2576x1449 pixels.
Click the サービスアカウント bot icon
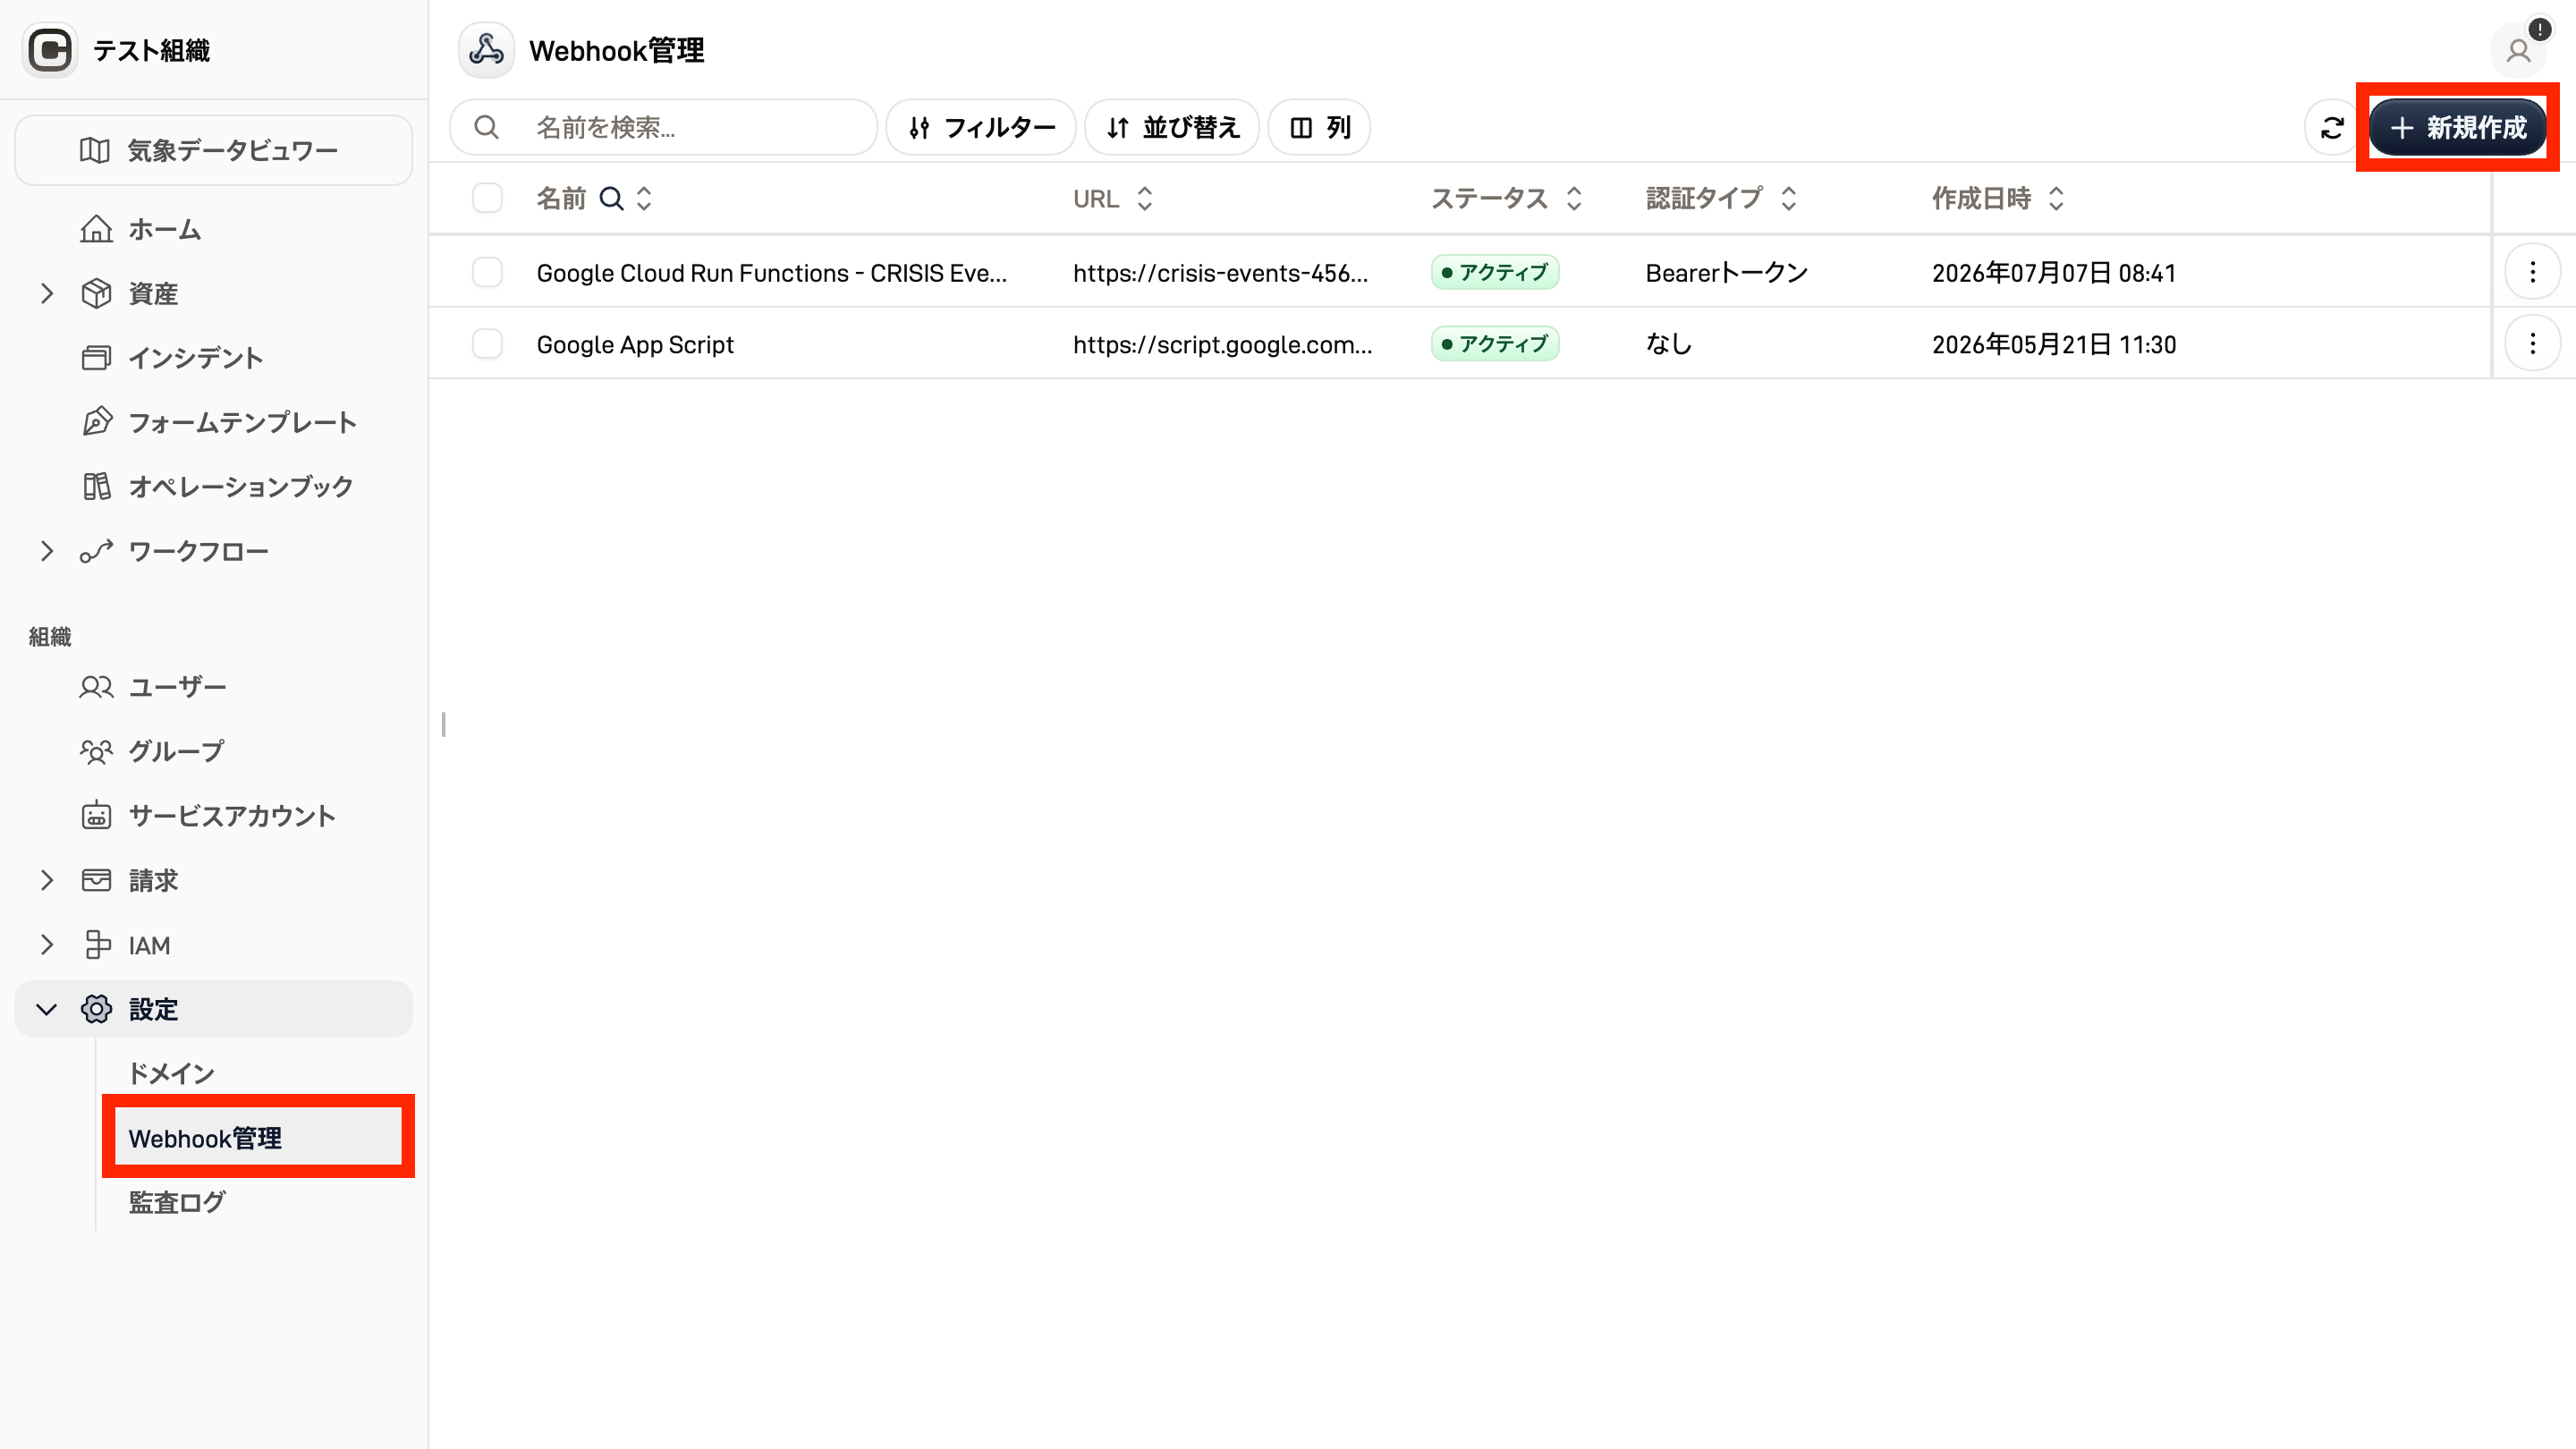pos(96,815)
